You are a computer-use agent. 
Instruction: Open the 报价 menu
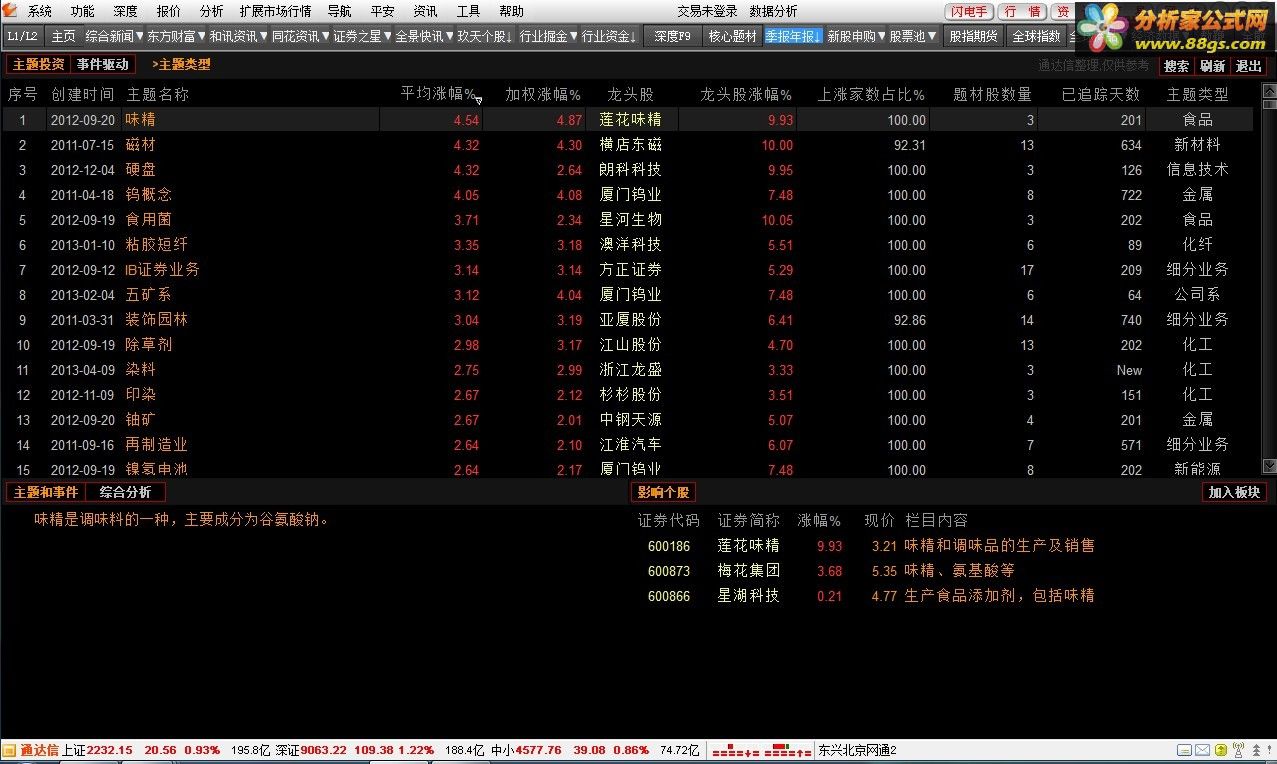point(169,11)
